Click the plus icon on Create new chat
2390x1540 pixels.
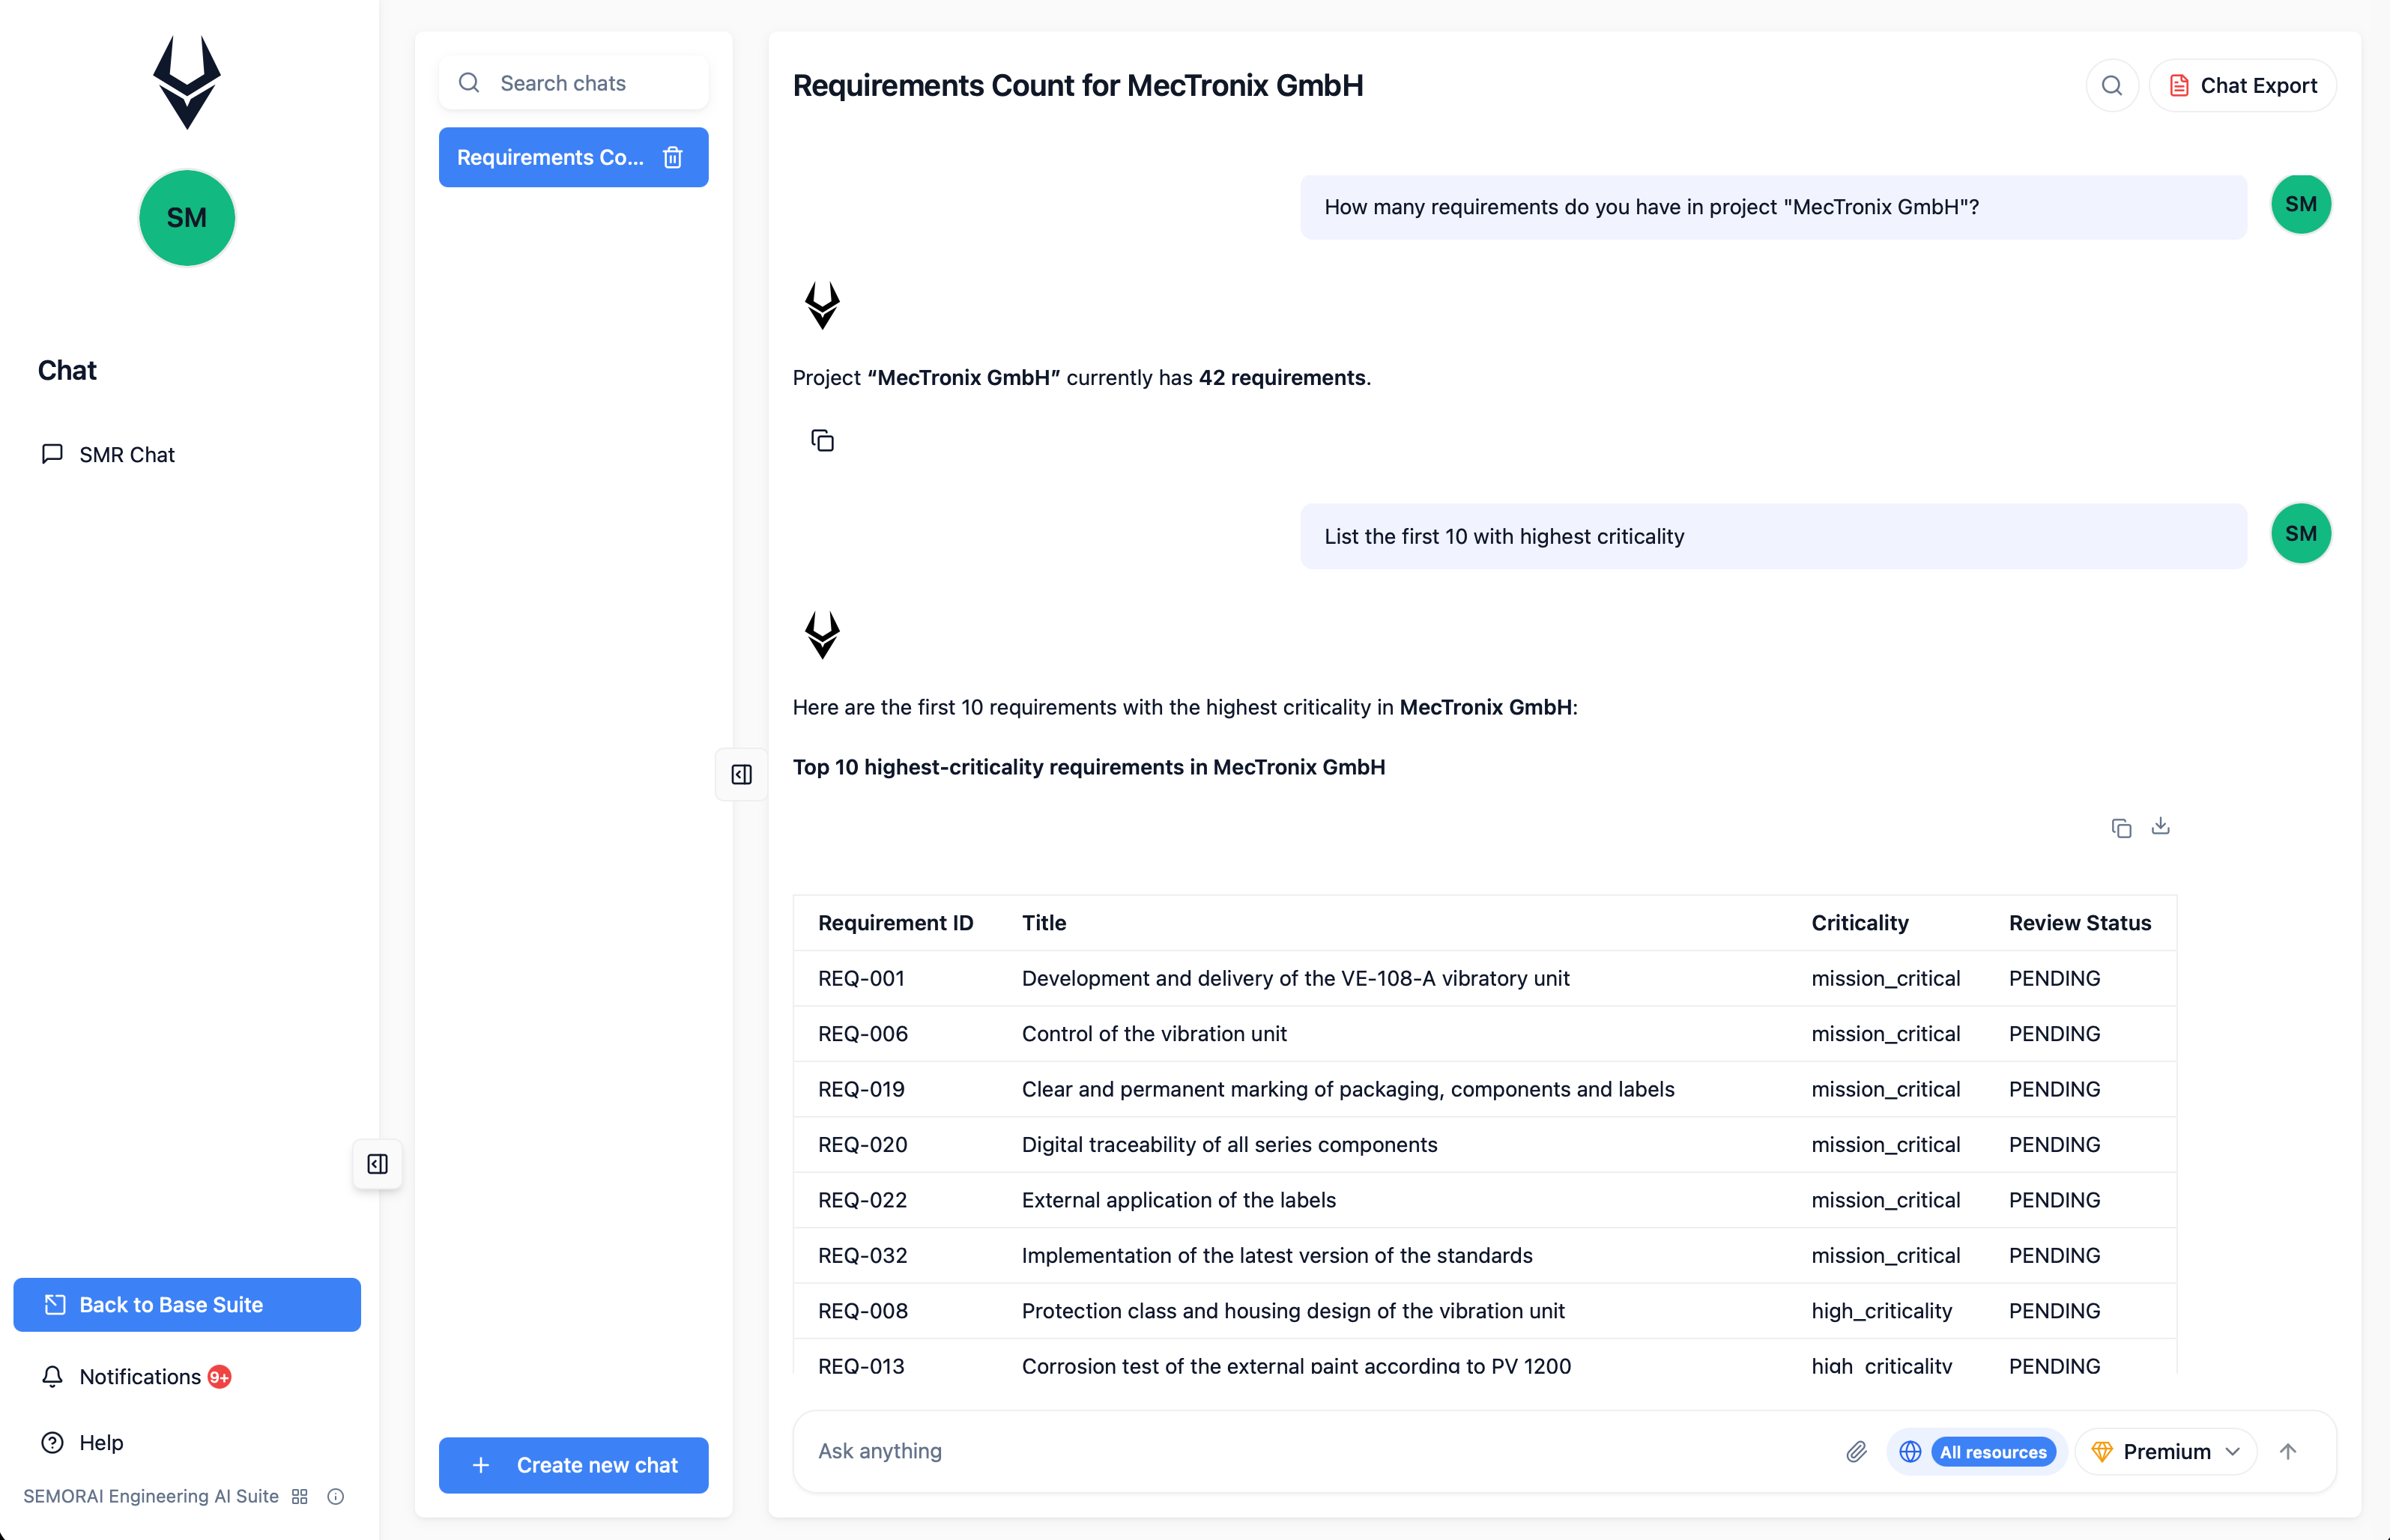pos(481,1465)
